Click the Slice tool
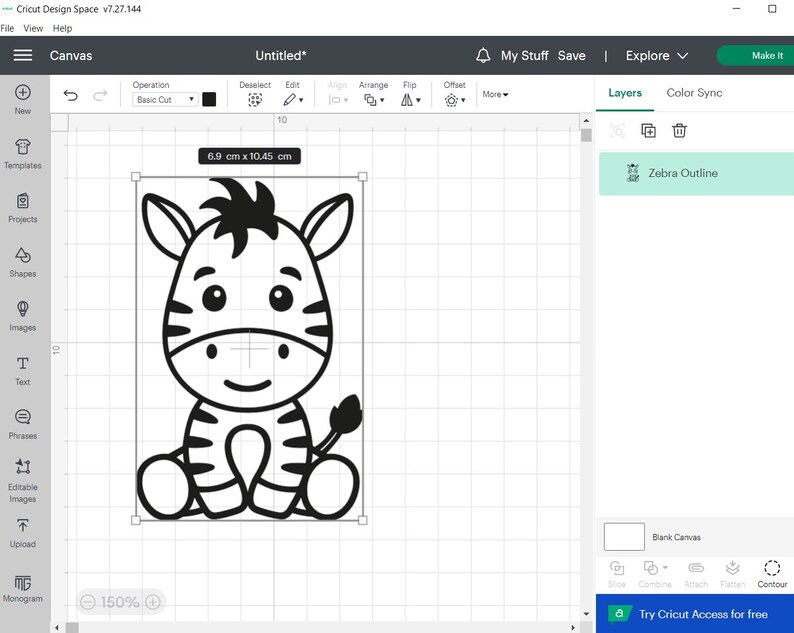The width and height of the screenshot is (794, 633). pyautogui.click(x=617, y=574)
